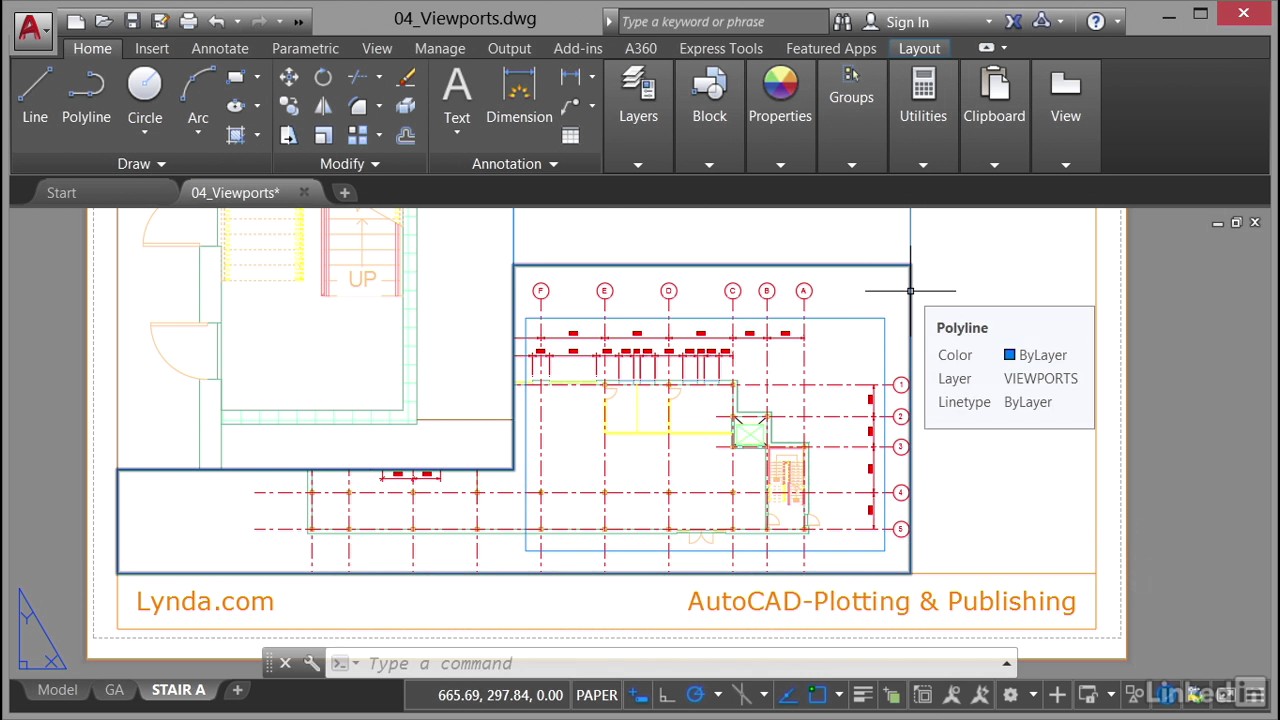
Task: Open the Block panel button
Action: [x=709, y=97]
